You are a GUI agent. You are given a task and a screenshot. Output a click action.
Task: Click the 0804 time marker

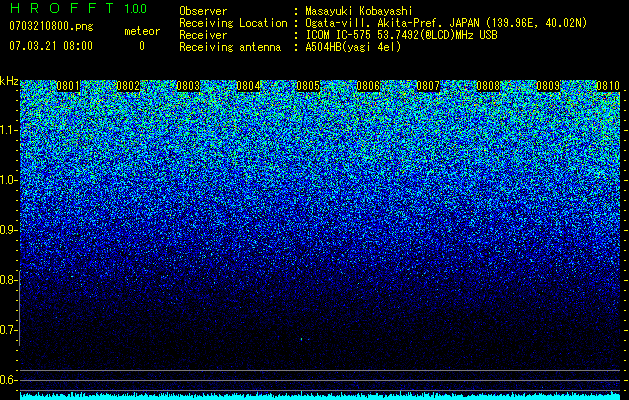click(248, 86)
